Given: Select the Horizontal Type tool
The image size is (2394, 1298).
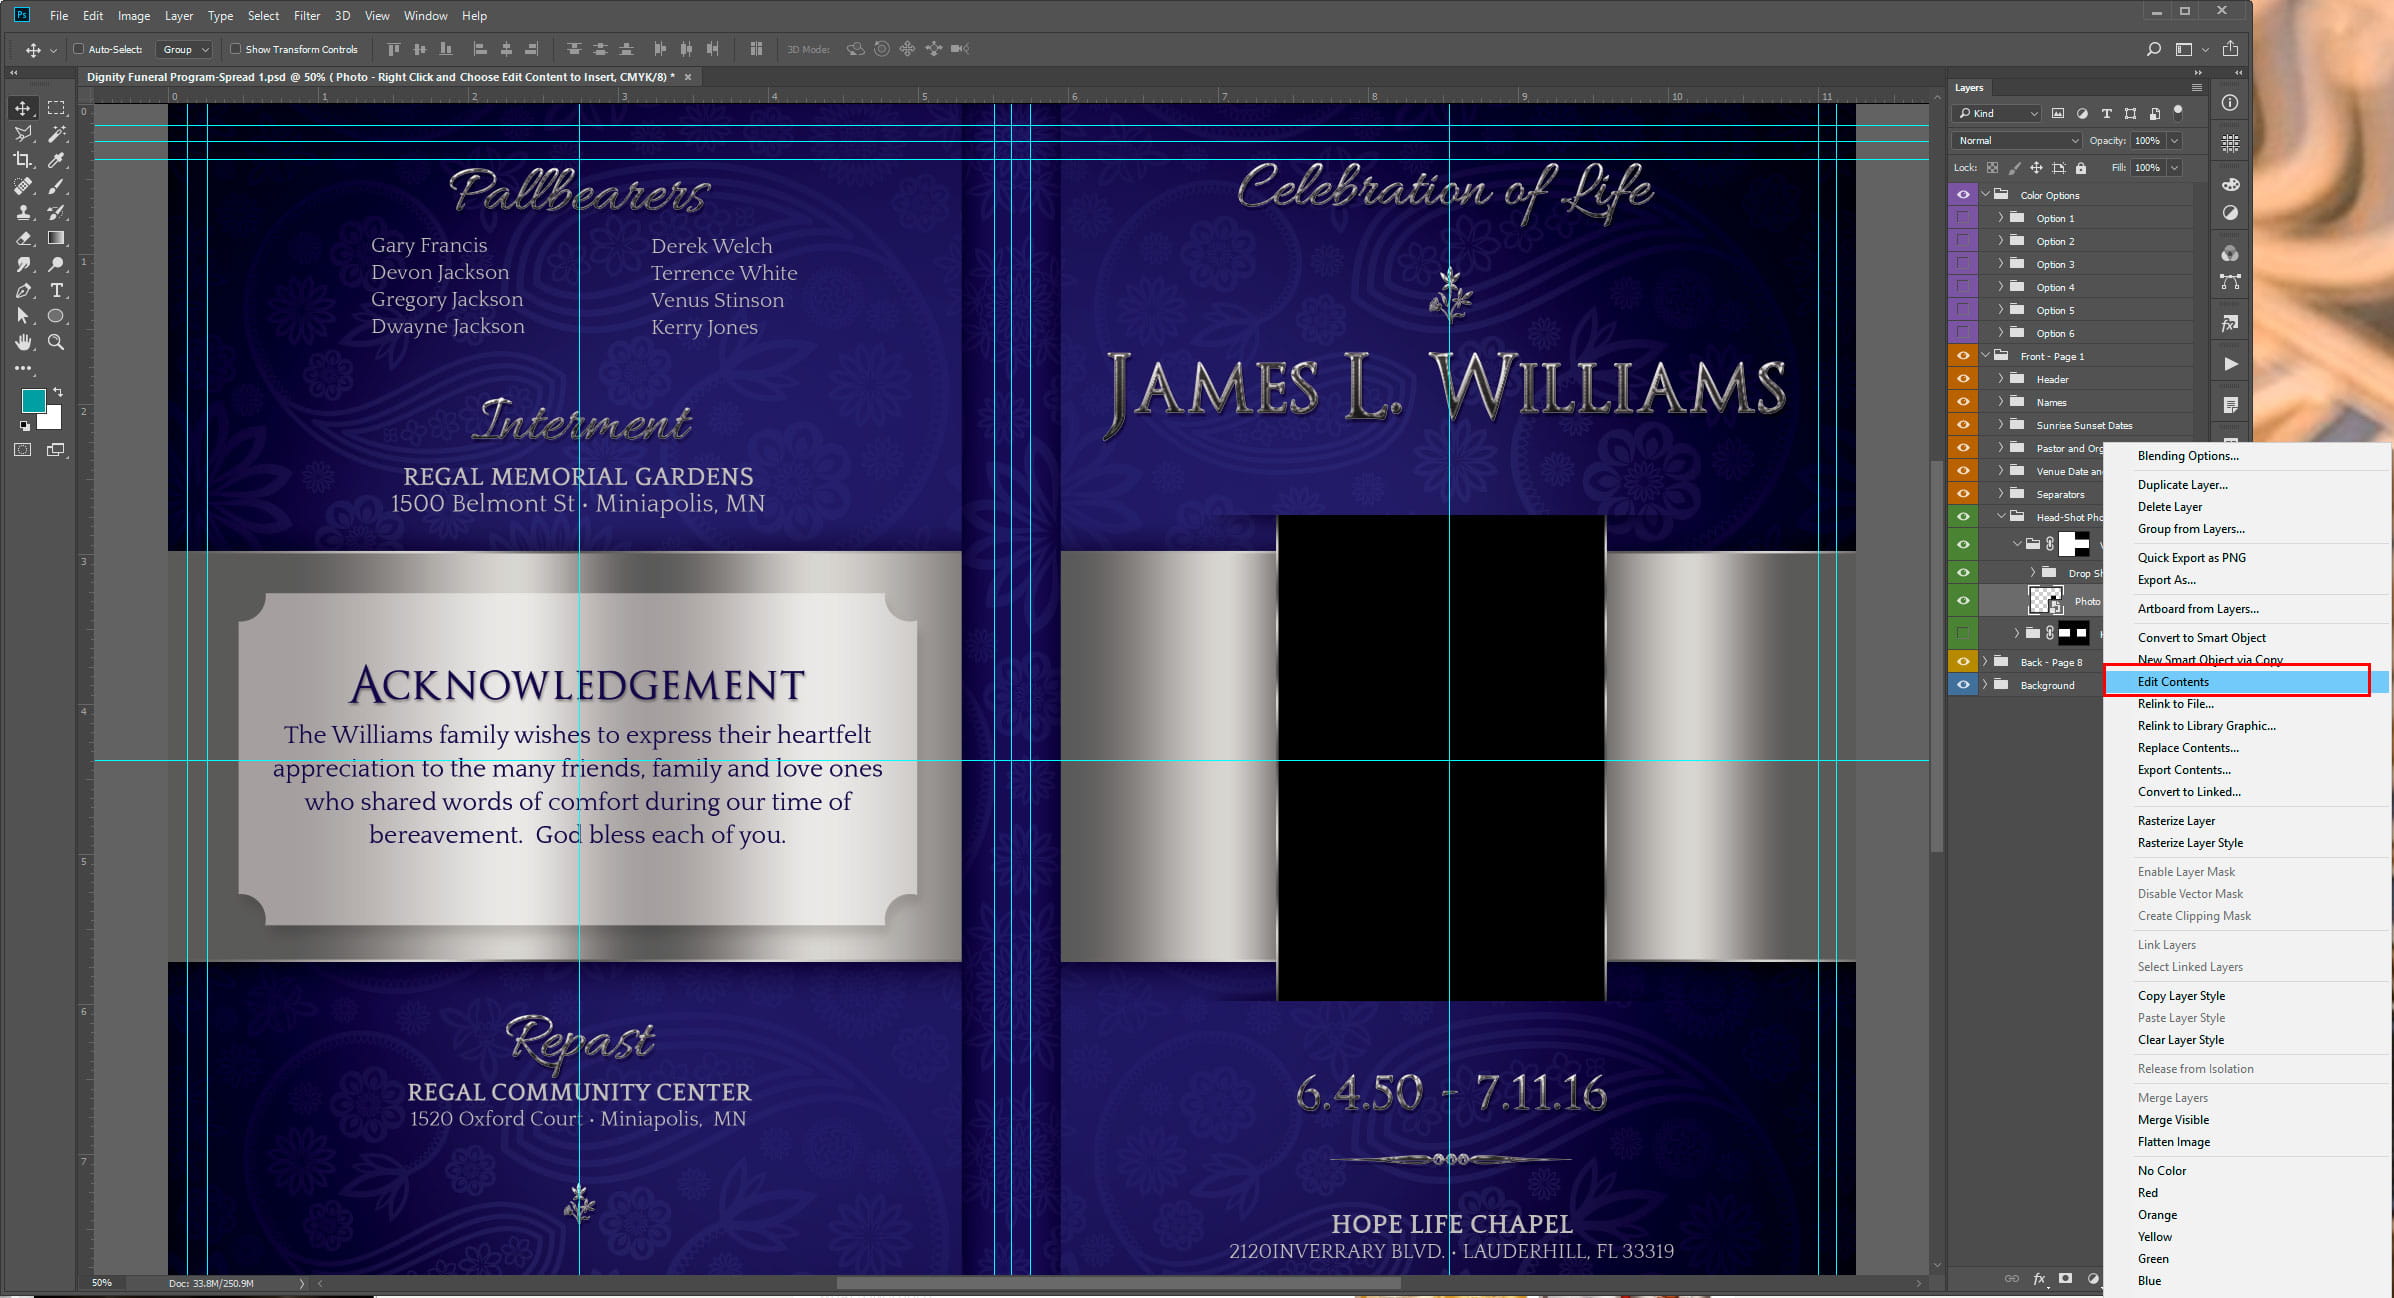Looking at the screenshot, I should 57,290.
